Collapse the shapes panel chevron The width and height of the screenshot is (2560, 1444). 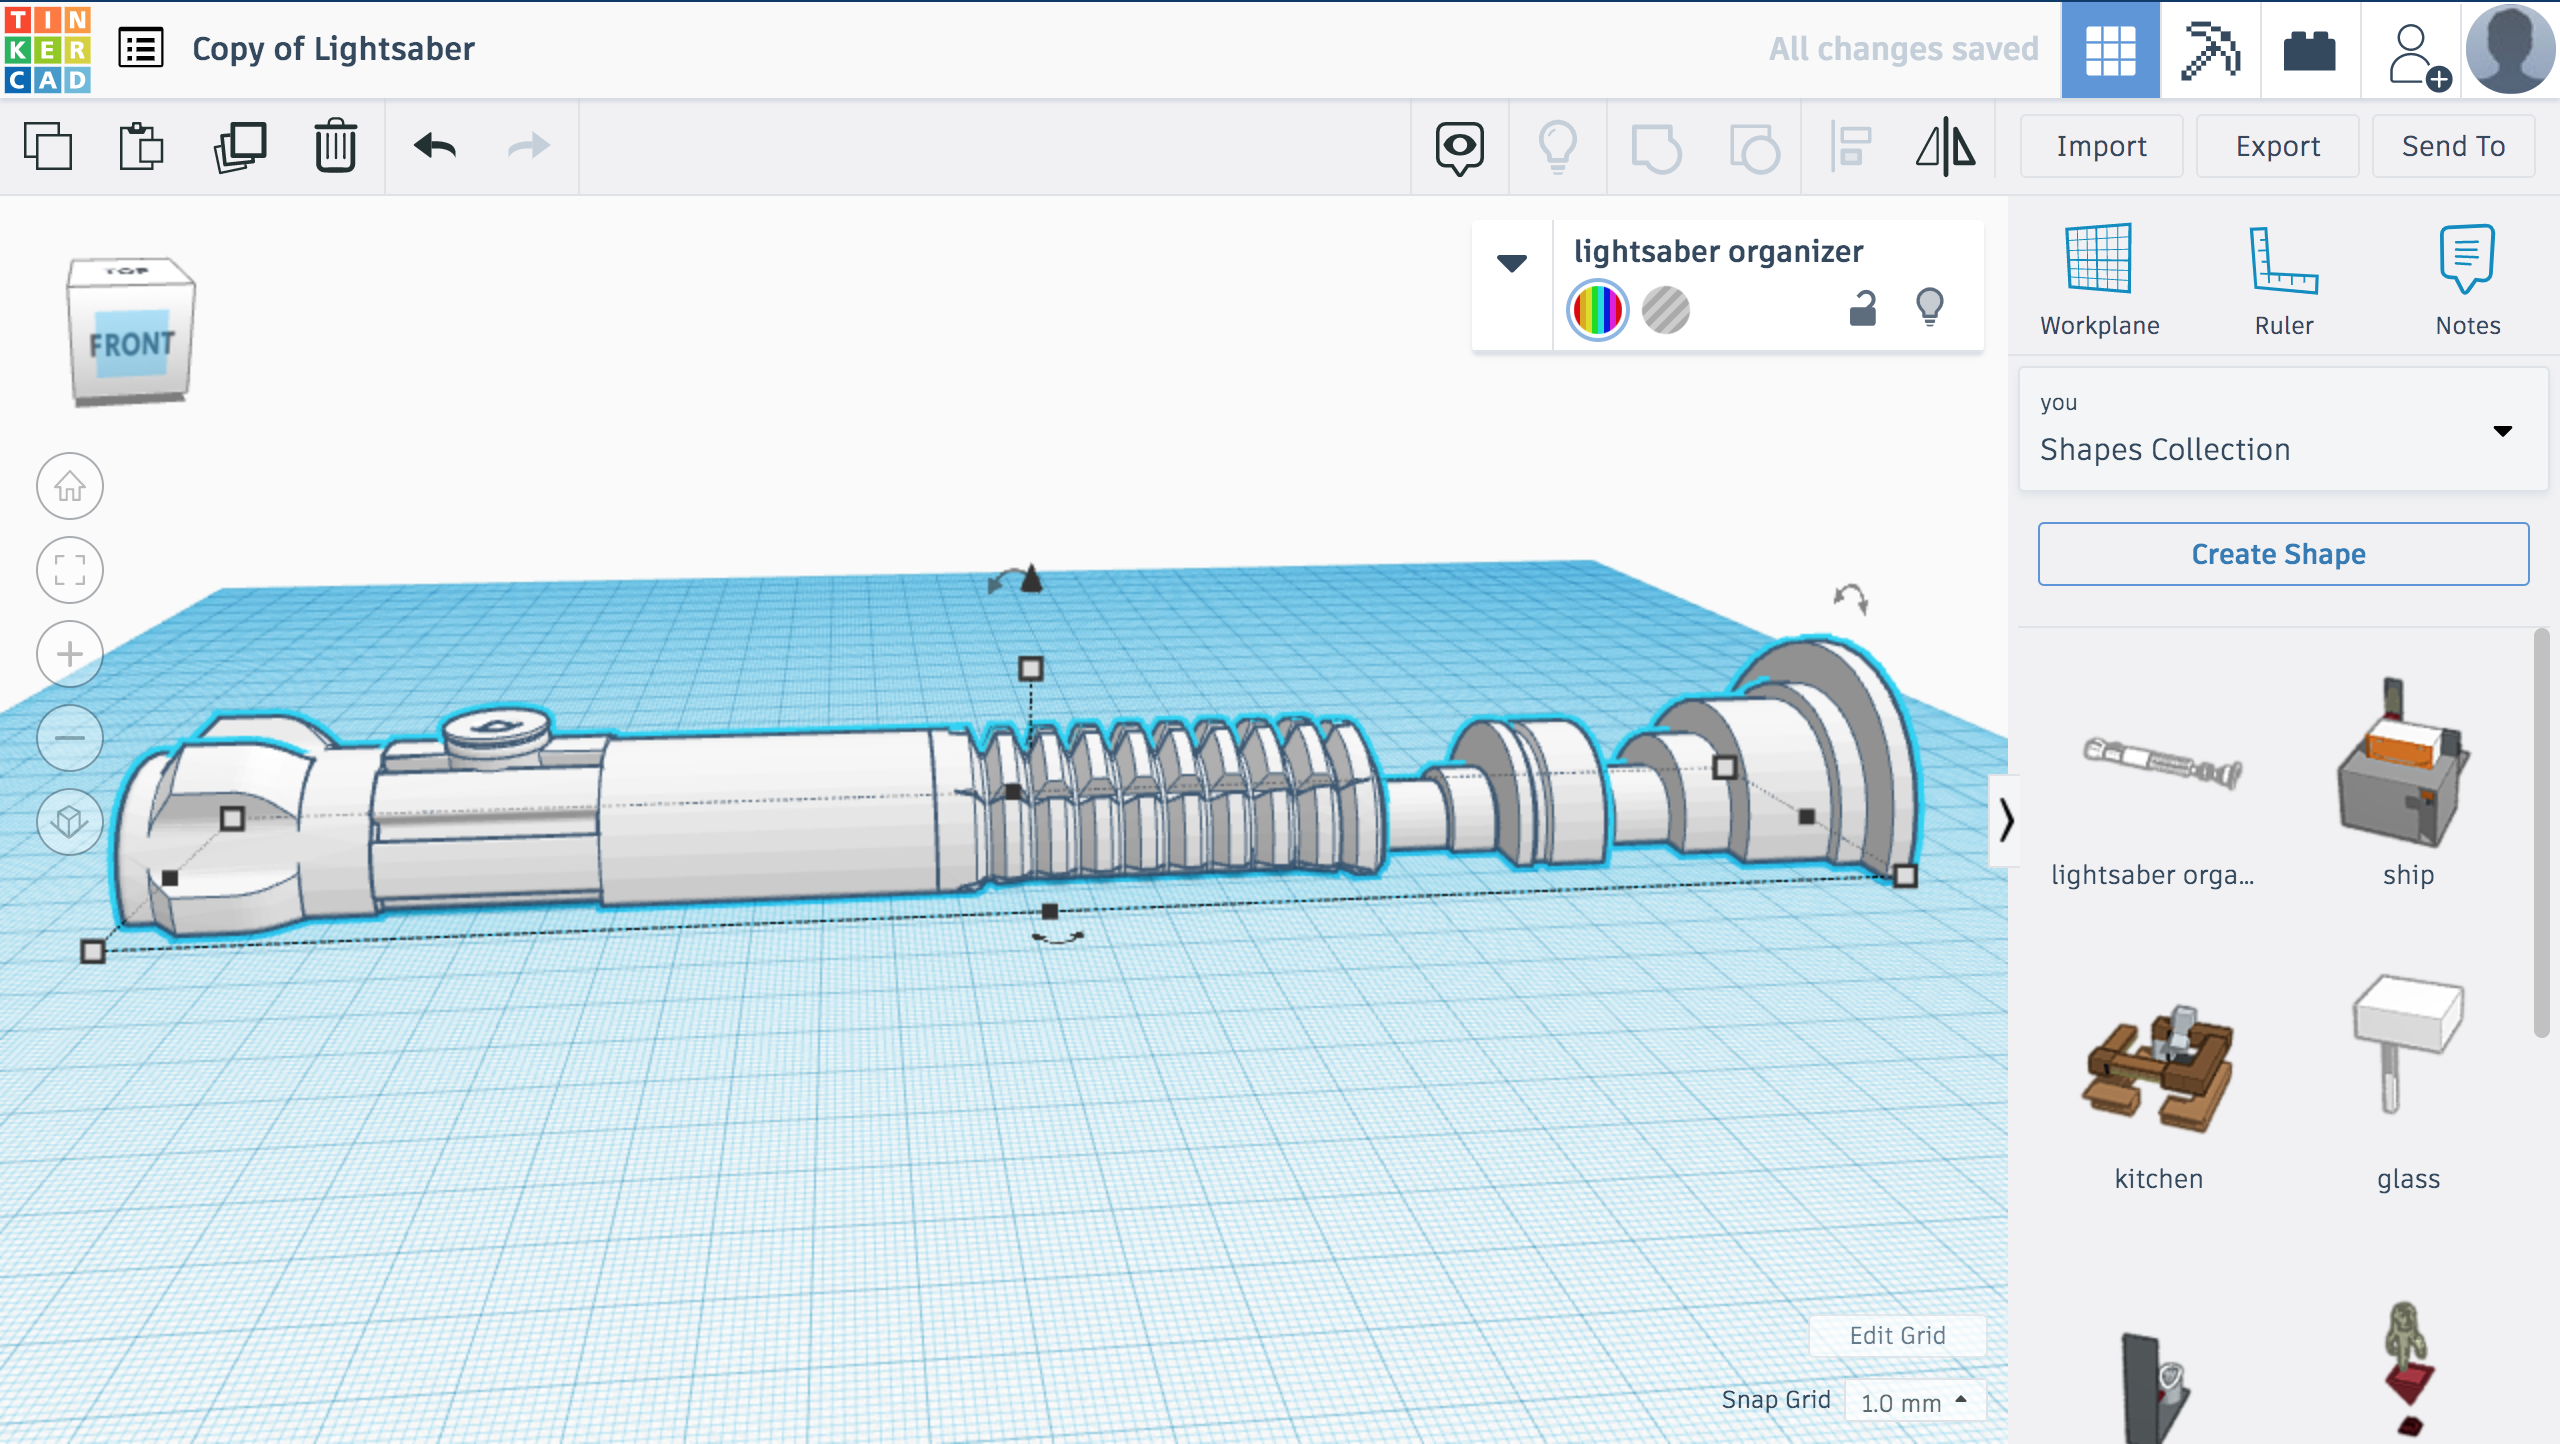tap(2005, 820)
